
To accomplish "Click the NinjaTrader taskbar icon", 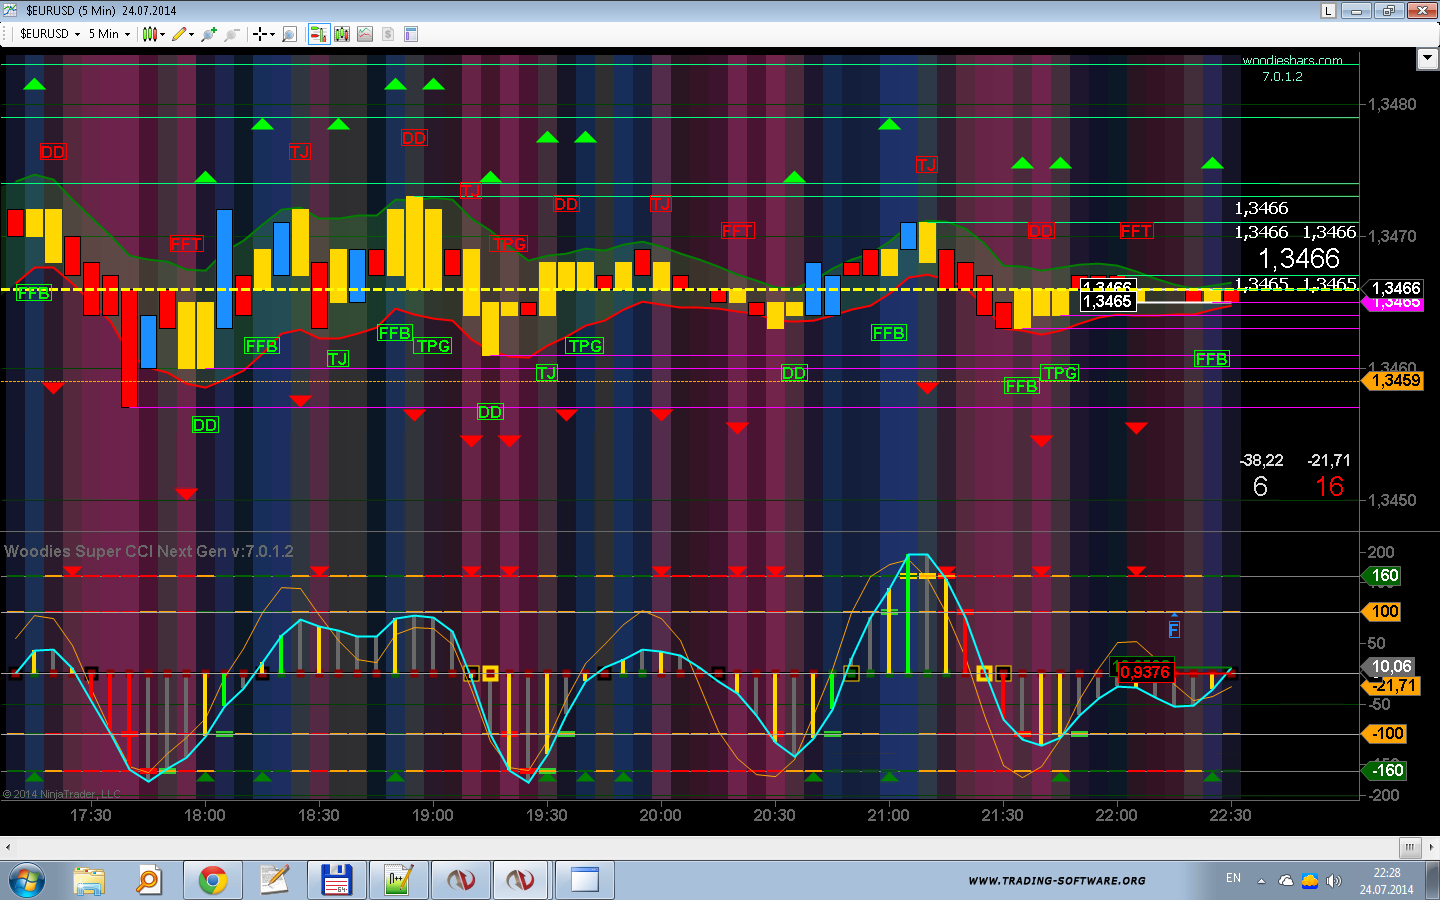I will (x=460, y=880).
